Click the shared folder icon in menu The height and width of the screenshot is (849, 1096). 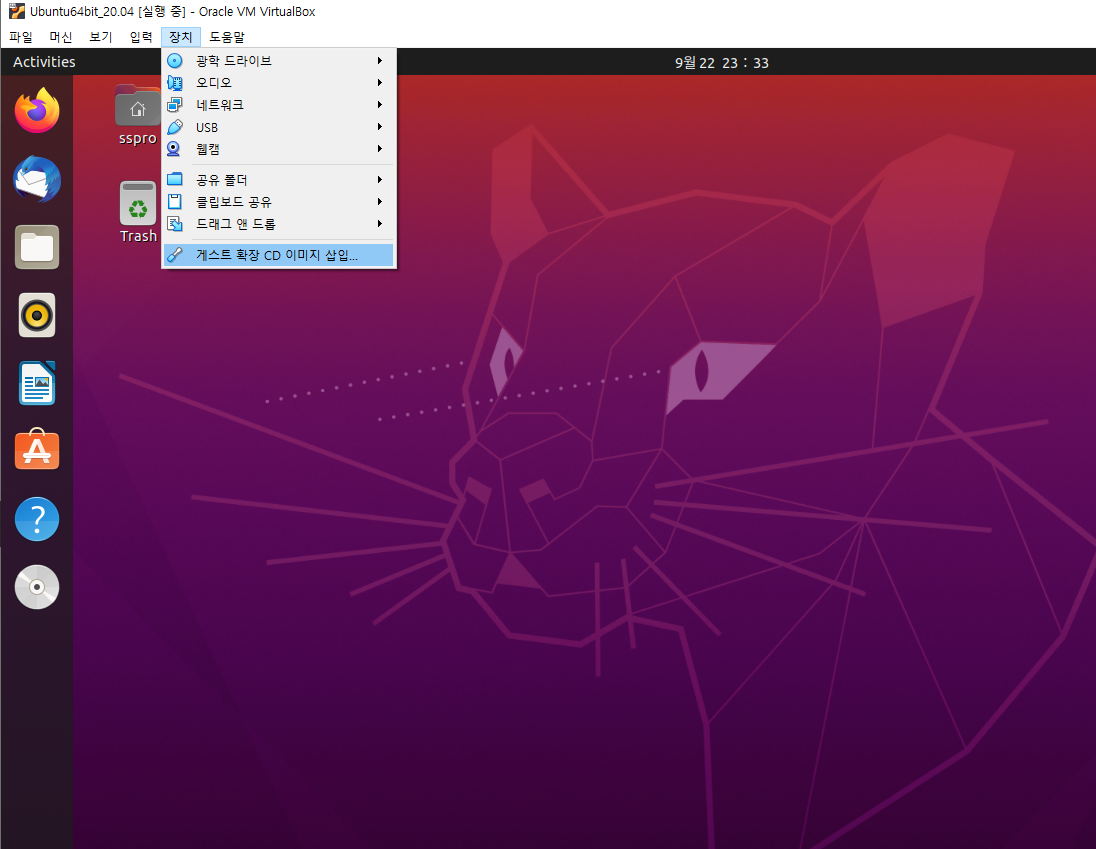pos(175,180)
